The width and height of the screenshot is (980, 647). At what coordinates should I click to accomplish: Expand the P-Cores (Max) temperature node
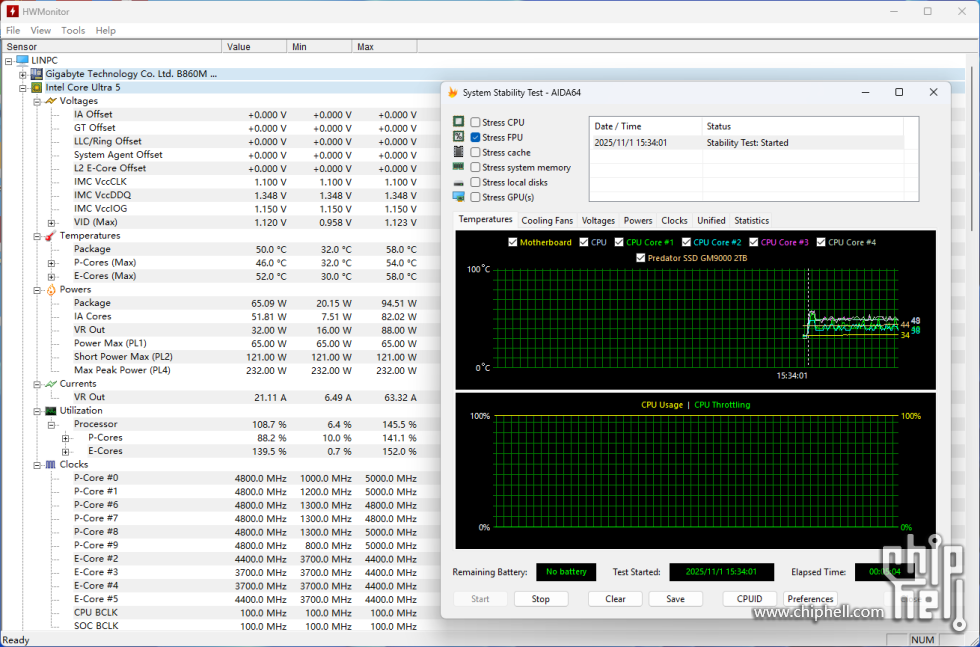pos(51,263)
